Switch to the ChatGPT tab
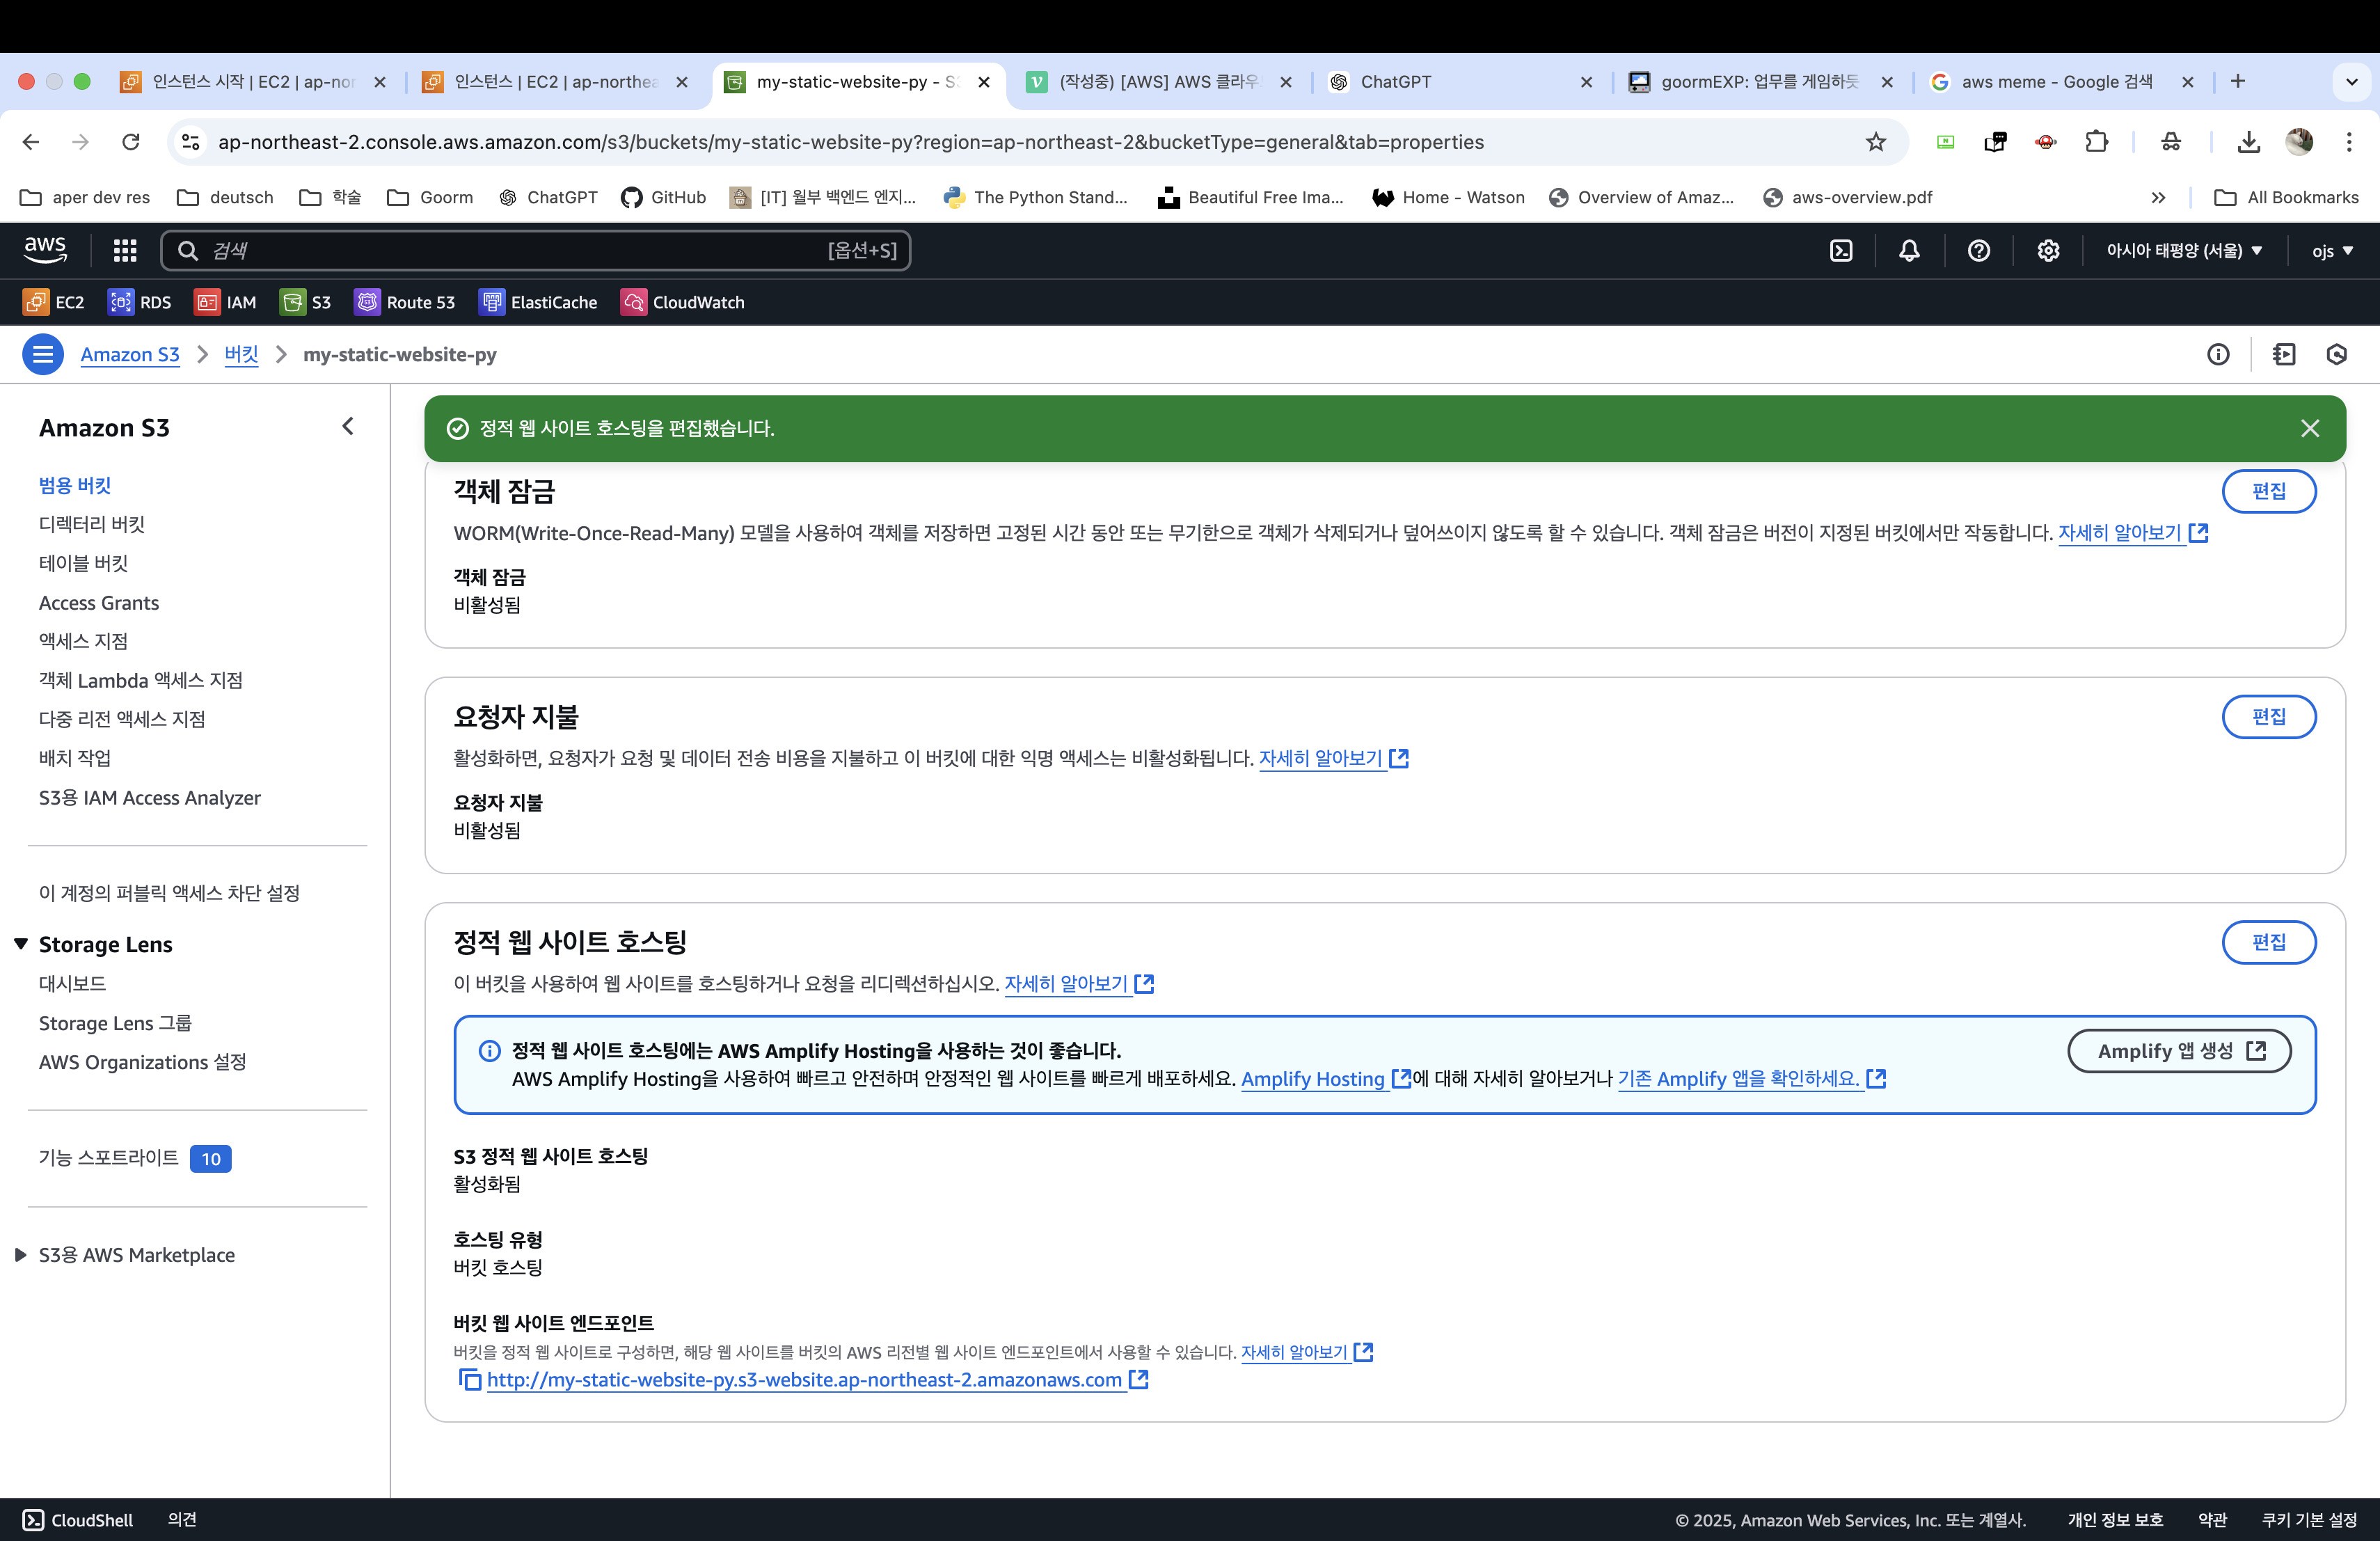Viewport: 2380px width, 1541px height. [1461, 82]
